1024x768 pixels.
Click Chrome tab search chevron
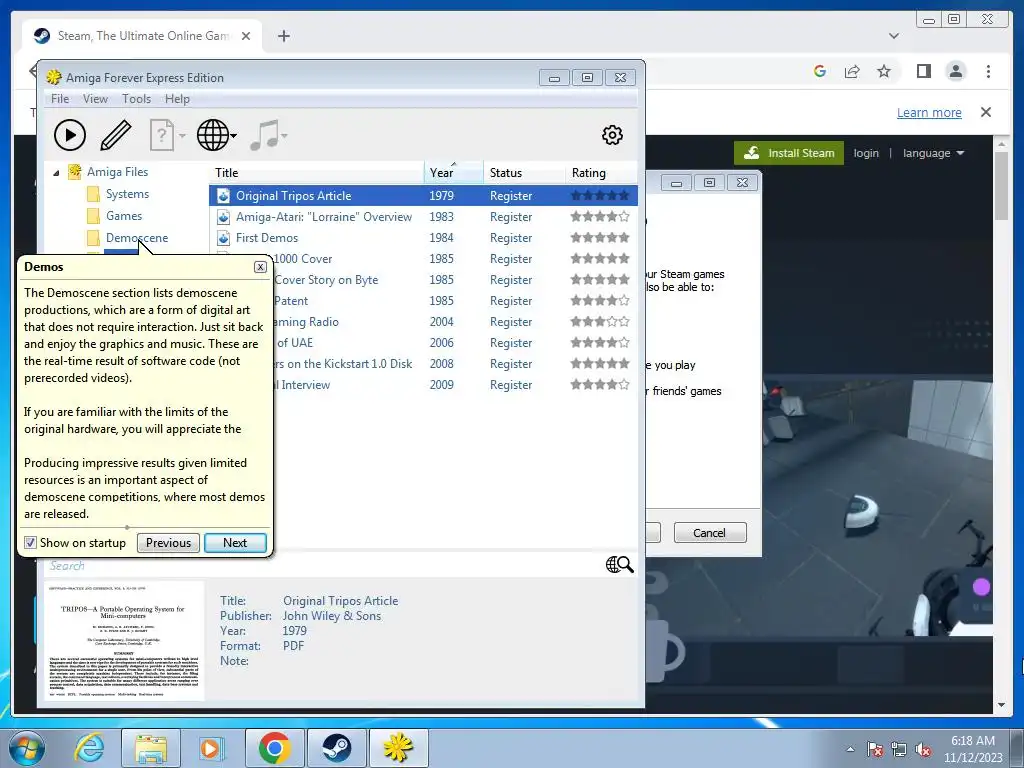(x=893, y=36)
